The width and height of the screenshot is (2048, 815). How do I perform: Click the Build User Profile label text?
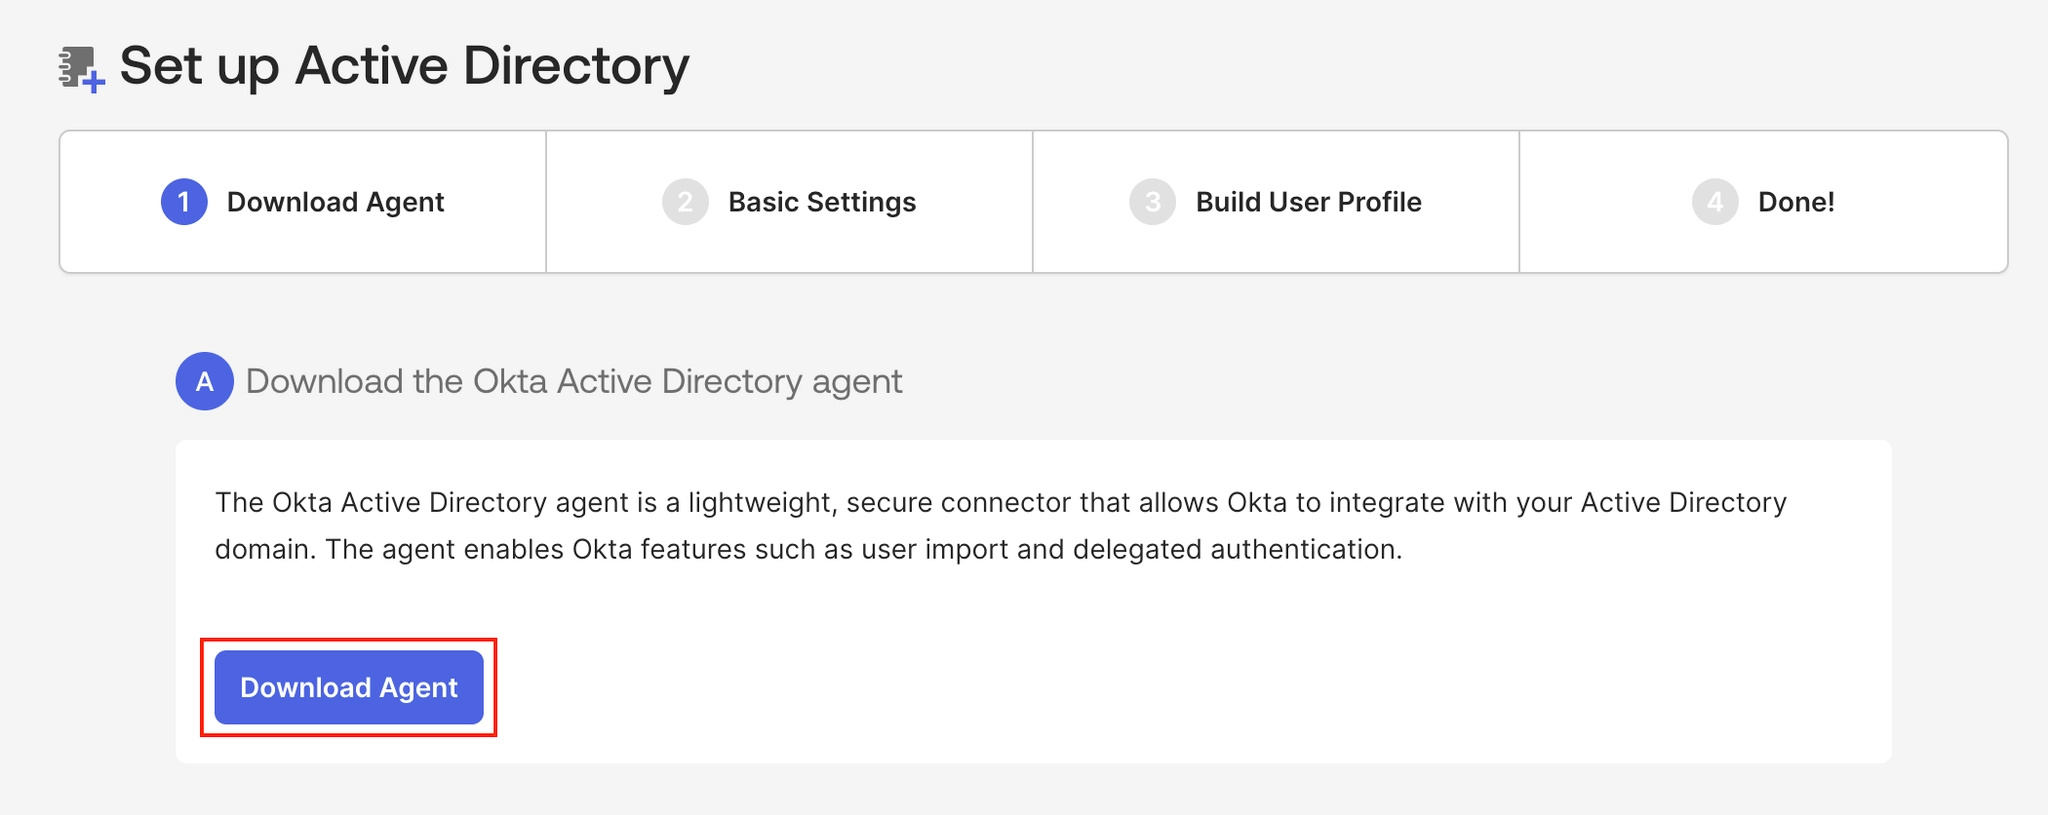(1309, 202)
